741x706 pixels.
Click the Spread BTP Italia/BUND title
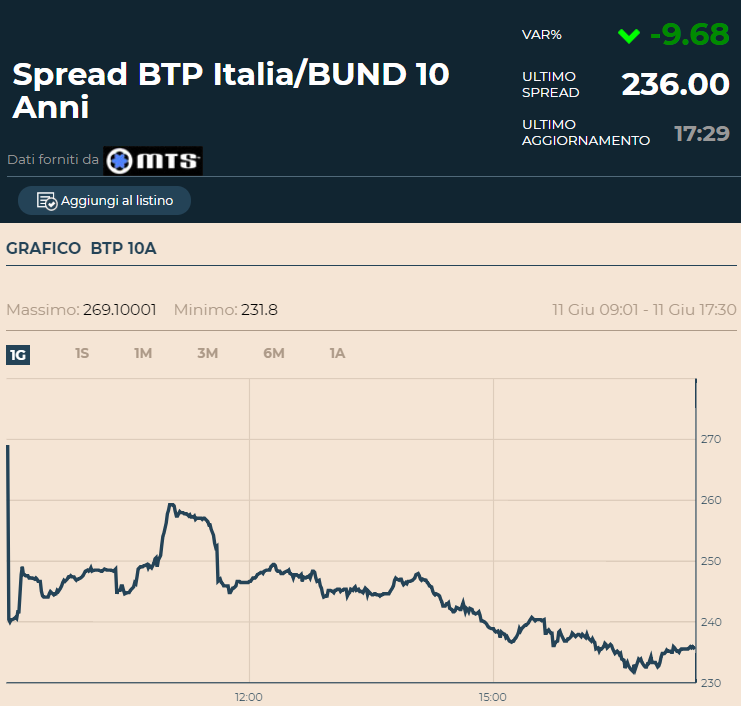click(230, 90)
